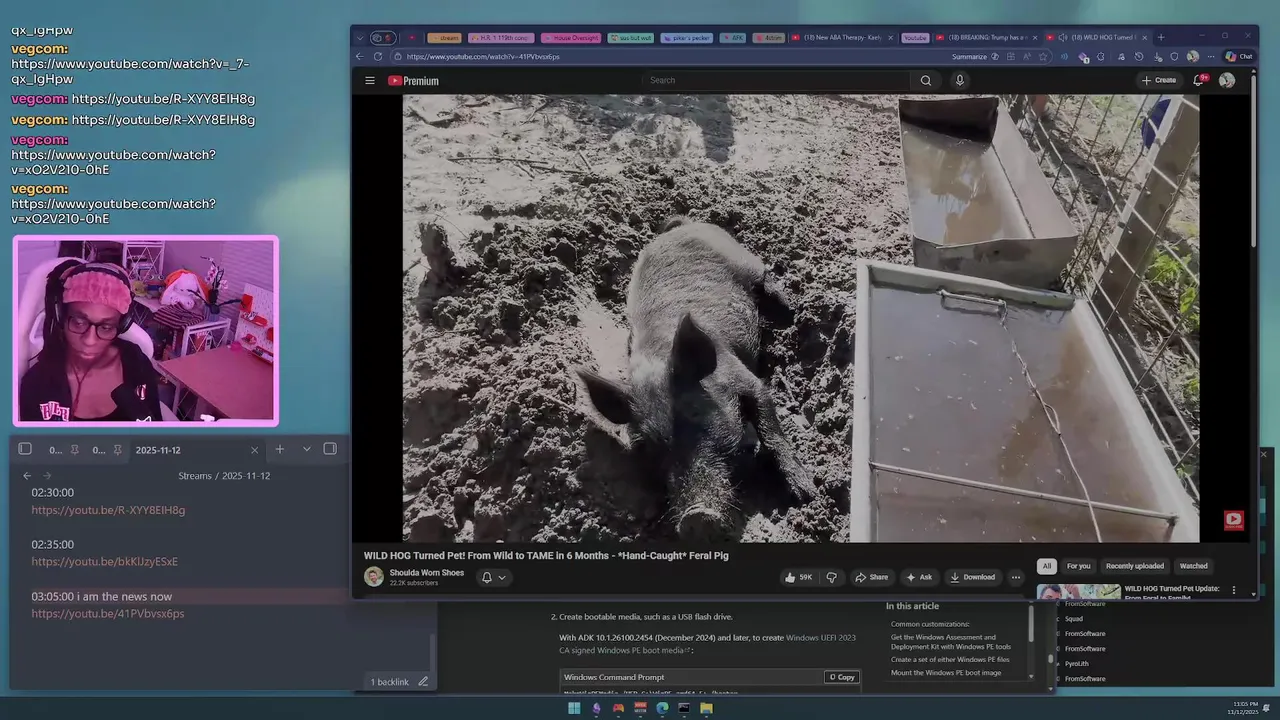This screenshot has width=1280, height=720.
Task: Click the '03:05:00 i am the news now' line
Action: [101, 596]
